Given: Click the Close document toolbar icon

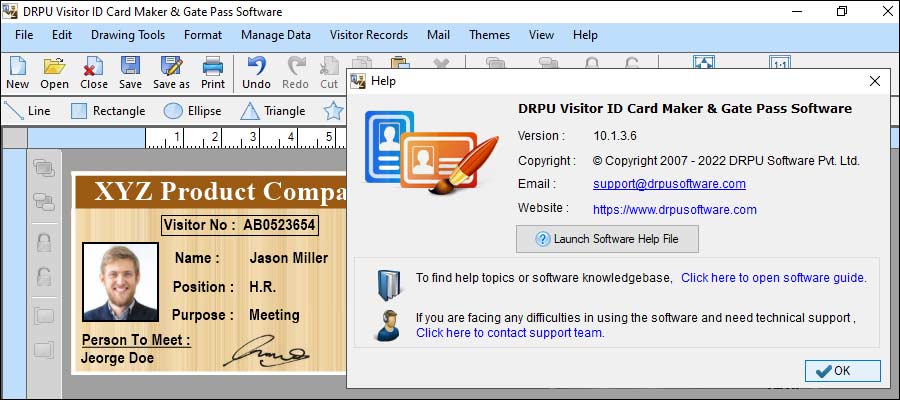Looking at the screenshot, I should pyautogui.click(x=94, y=72).
